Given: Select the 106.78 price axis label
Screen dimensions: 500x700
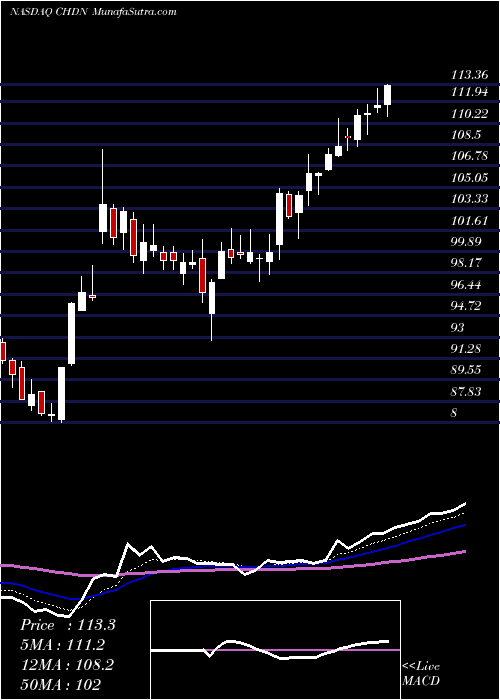Looking at the screenshot, I should (x=469, y=156).
